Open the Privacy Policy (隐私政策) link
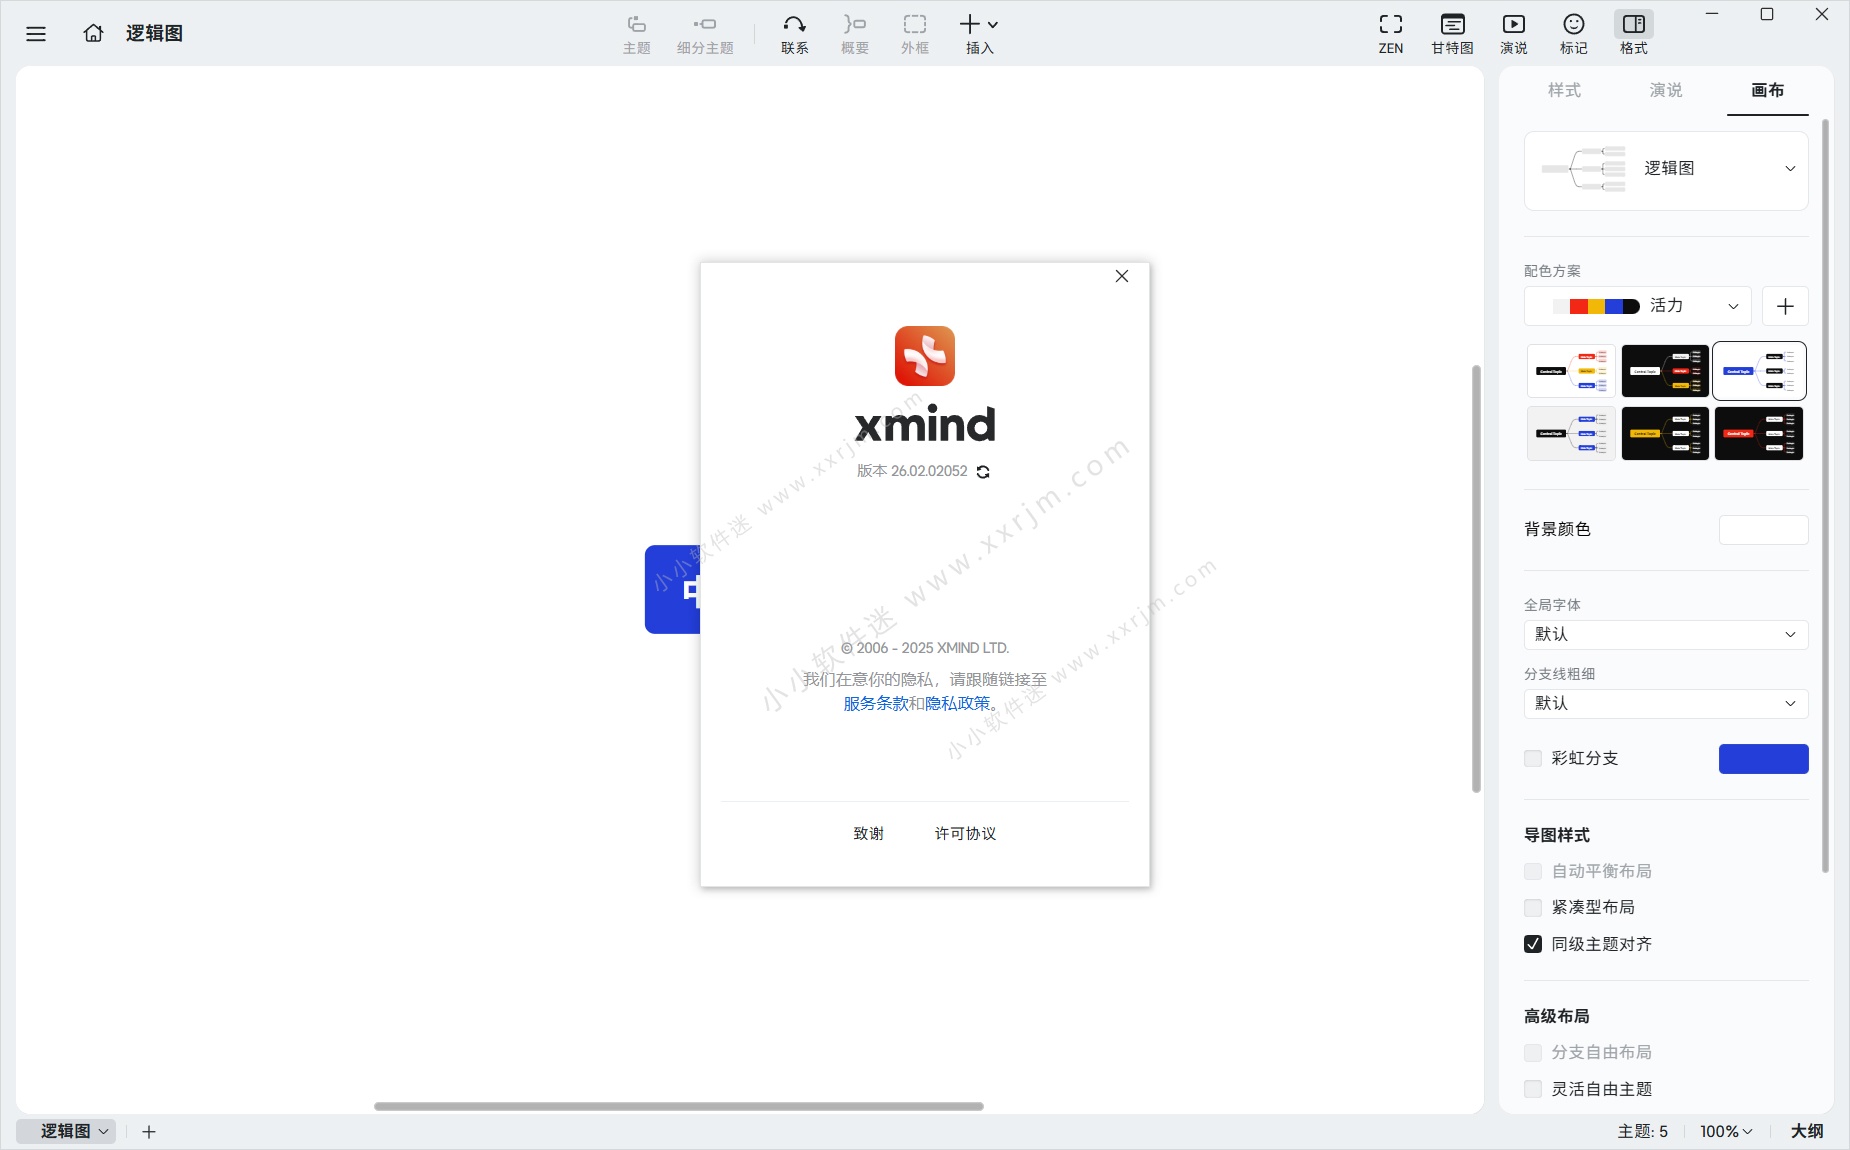1850x1150 pixels. (x=957, y=704)
